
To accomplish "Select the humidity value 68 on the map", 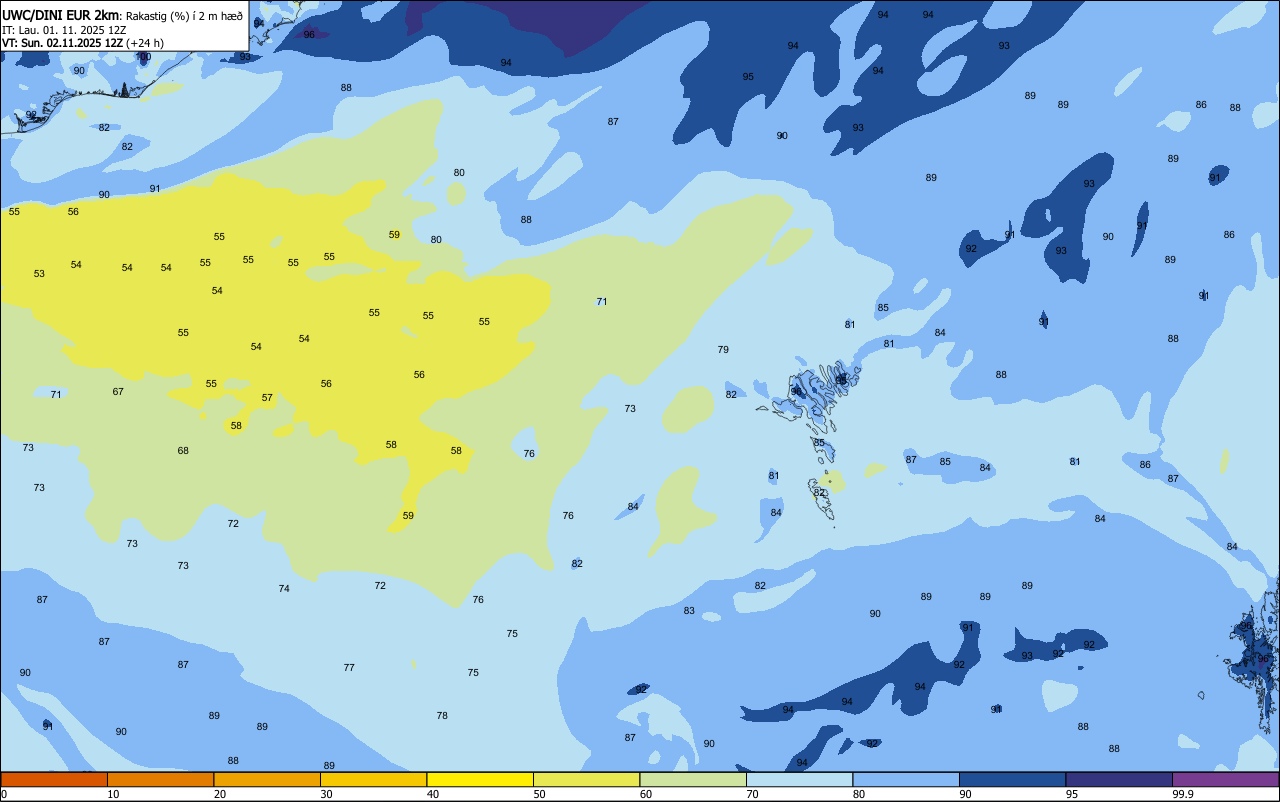I will coord(183,451).
